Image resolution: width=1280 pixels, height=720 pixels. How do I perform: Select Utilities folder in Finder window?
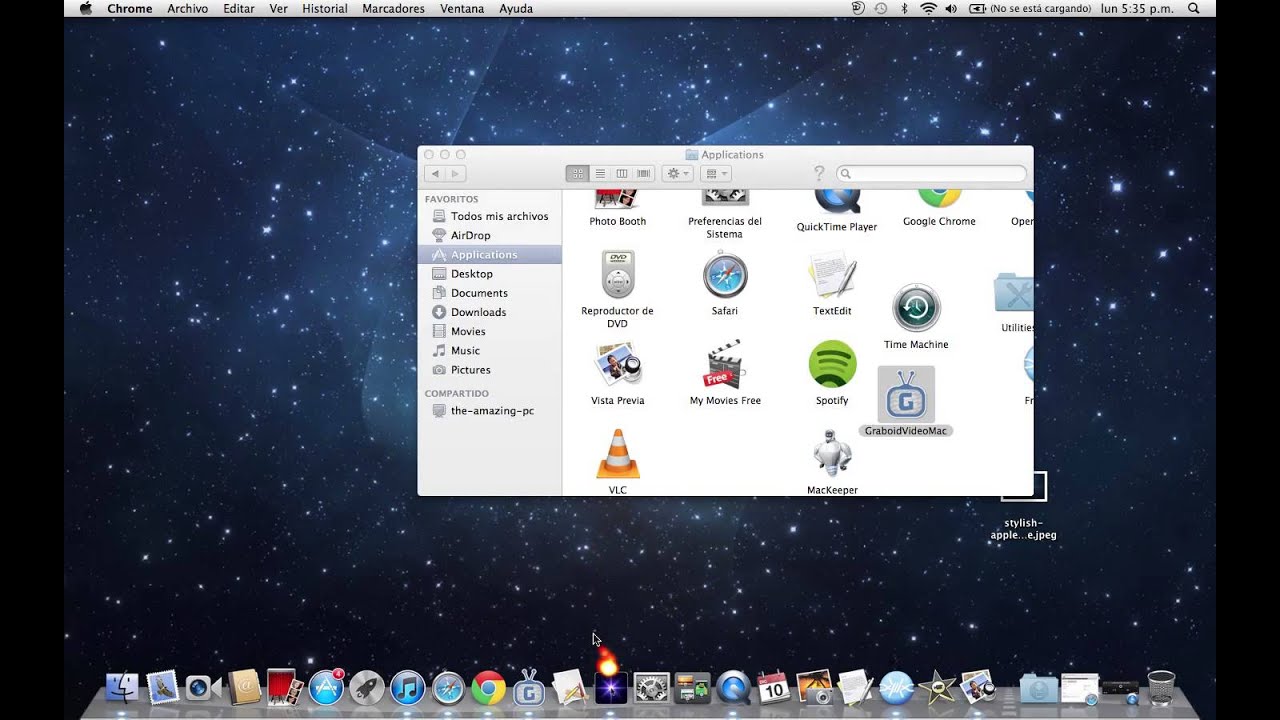[x=1014, y=295]
